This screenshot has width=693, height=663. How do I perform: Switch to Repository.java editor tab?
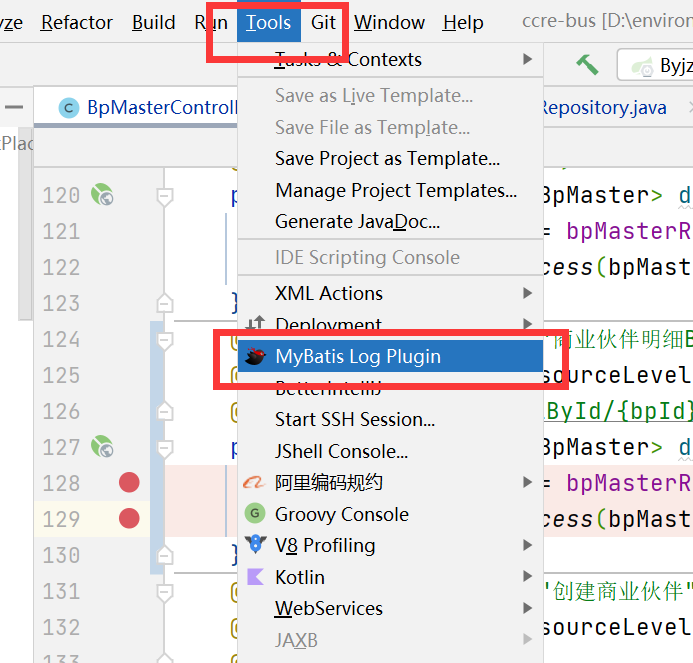point(605,107)
